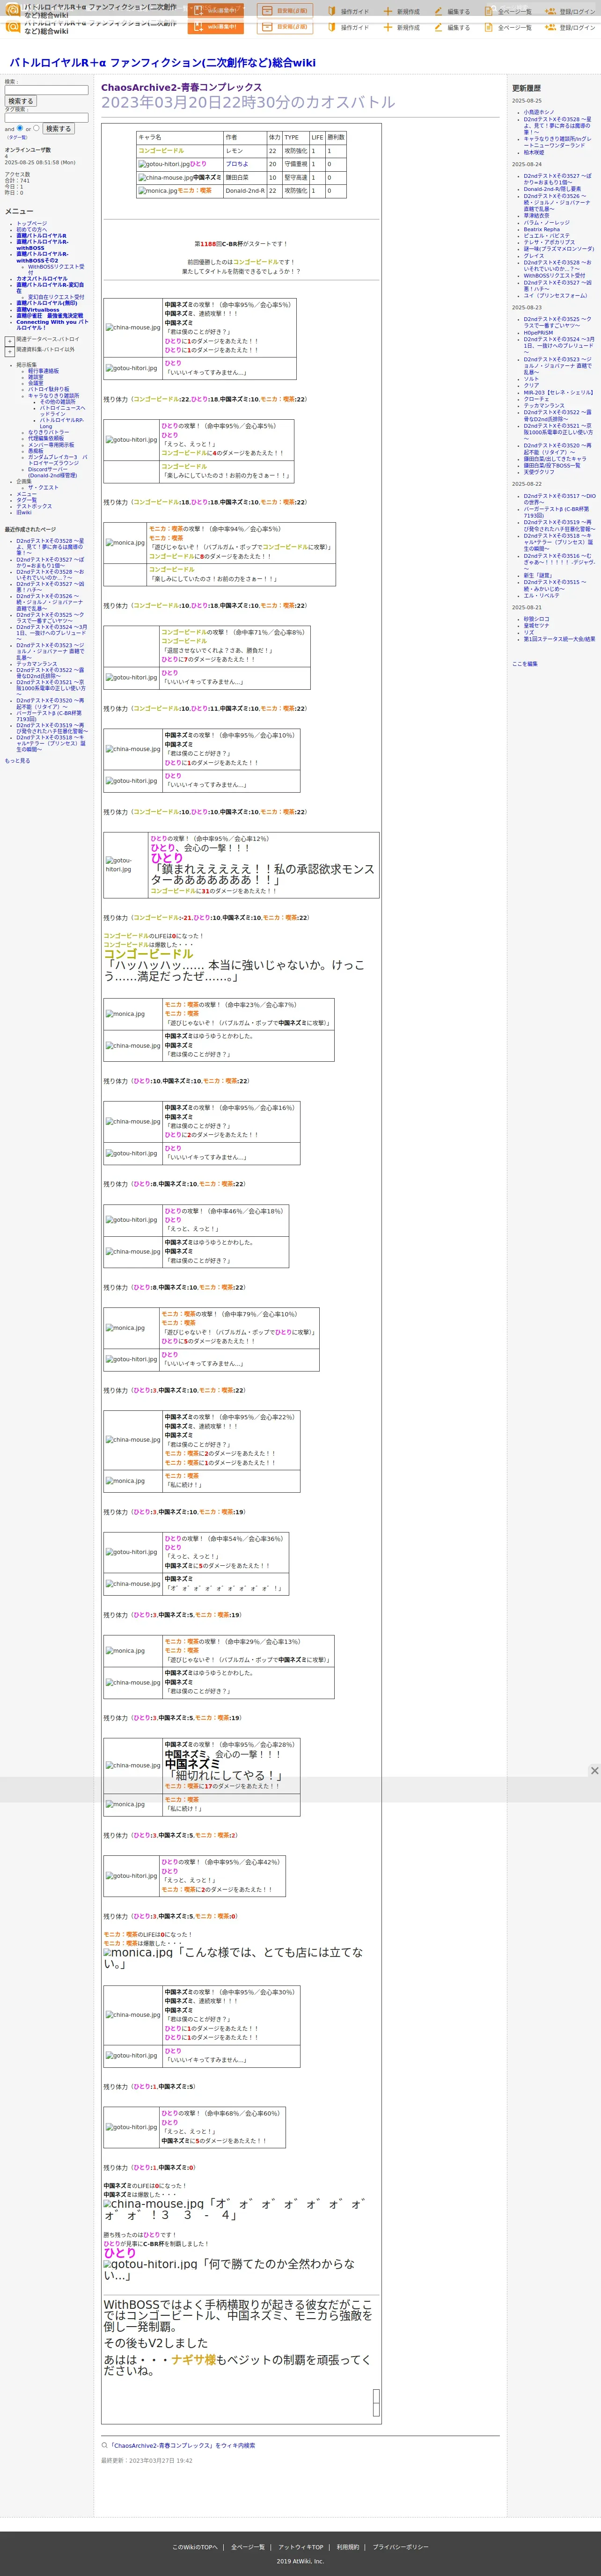
Task: Click the 編集する pencil icon in the topmost header row
Action: pos(438,11)
